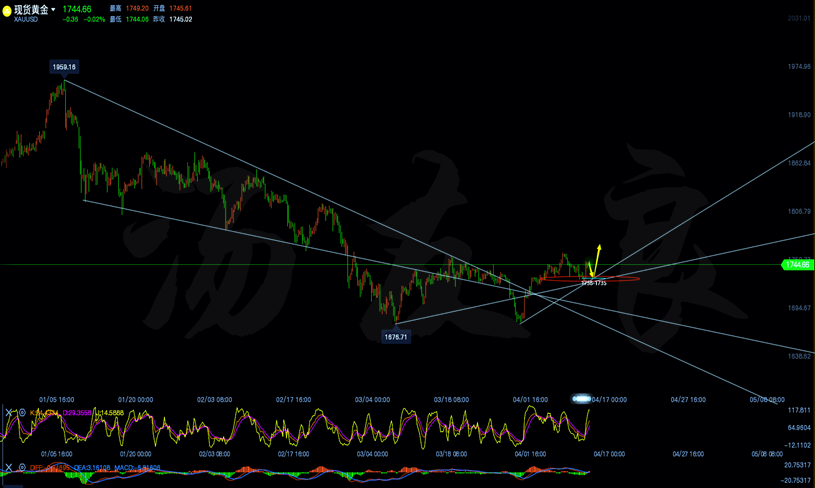This screenshot has width=815, height=488.
Task: Click the 20.75317 MACD axis label
Action: tap(797, 465)
